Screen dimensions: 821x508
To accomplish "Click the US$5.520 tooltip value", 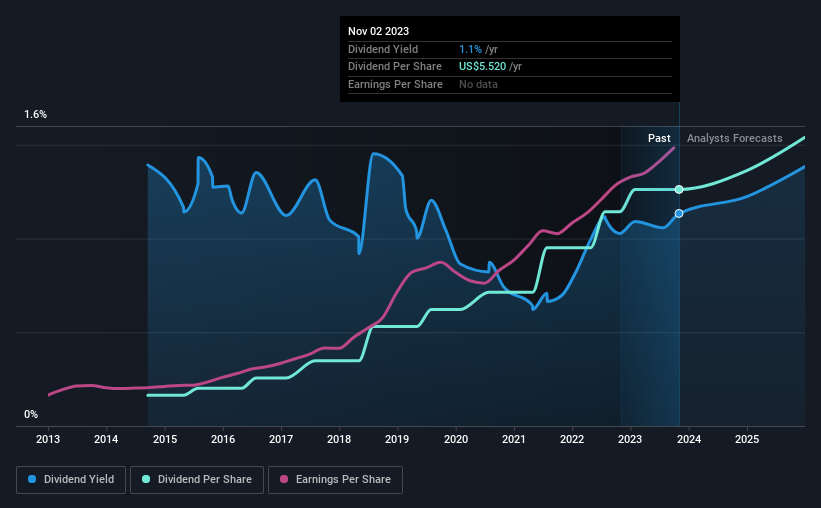I will tap(482, 67).
